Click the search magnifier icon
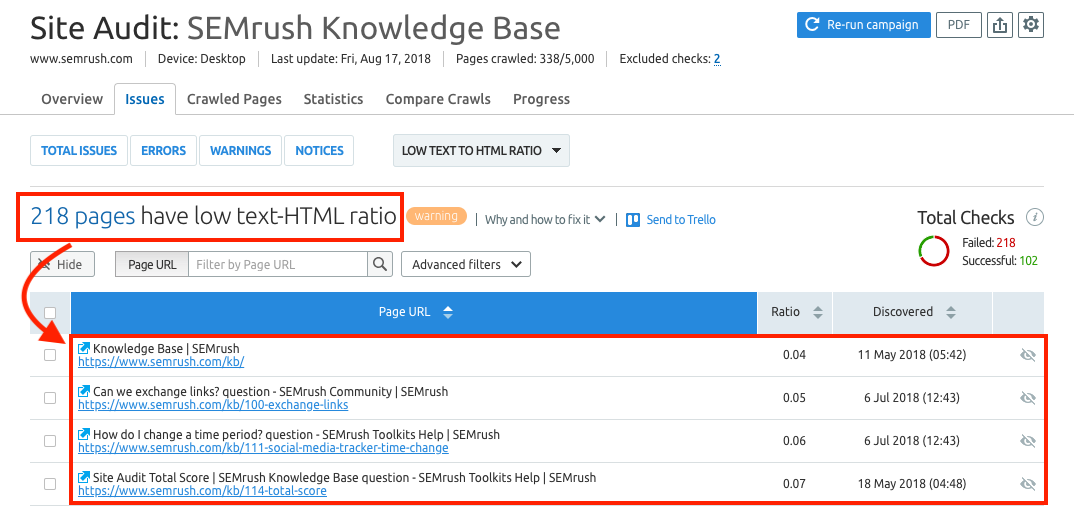 pos(380,264)
